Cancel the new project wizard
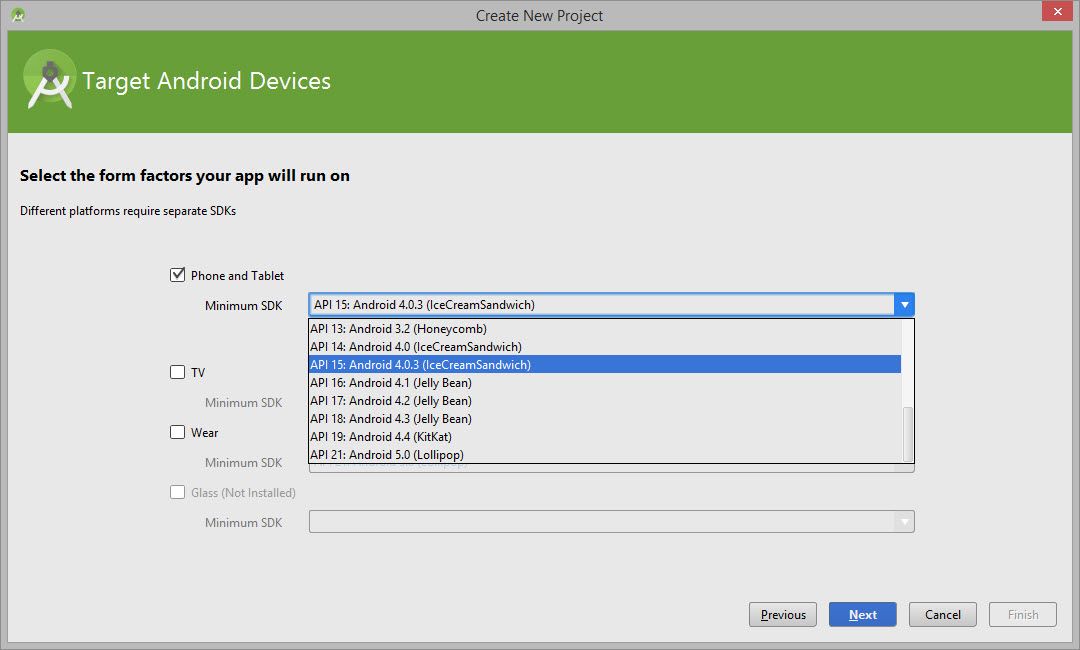The width and height of the screenshot is (1080, 650). pyautogui.click(x=942, y=614)
